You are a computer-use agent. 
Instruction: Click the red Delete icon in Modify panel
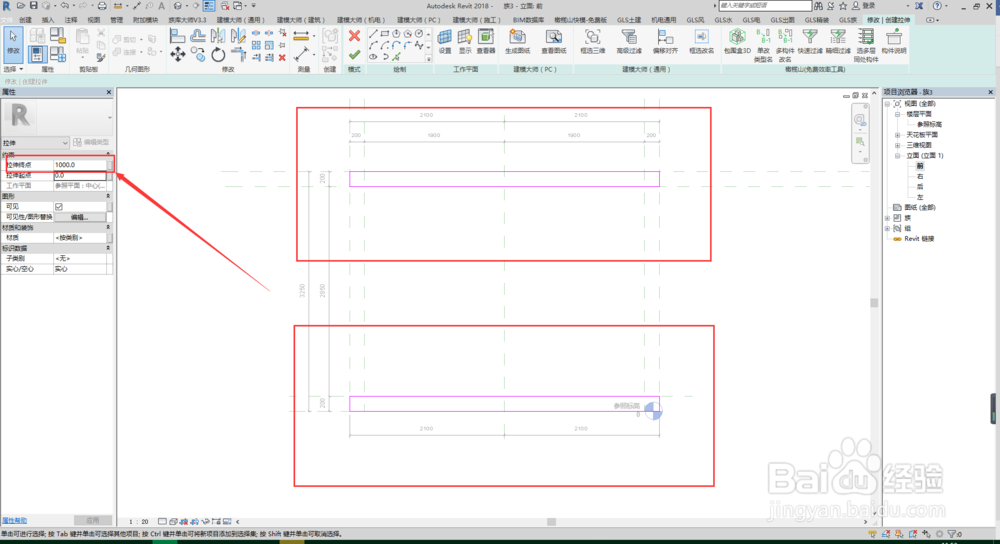click(x=282, y=57)
